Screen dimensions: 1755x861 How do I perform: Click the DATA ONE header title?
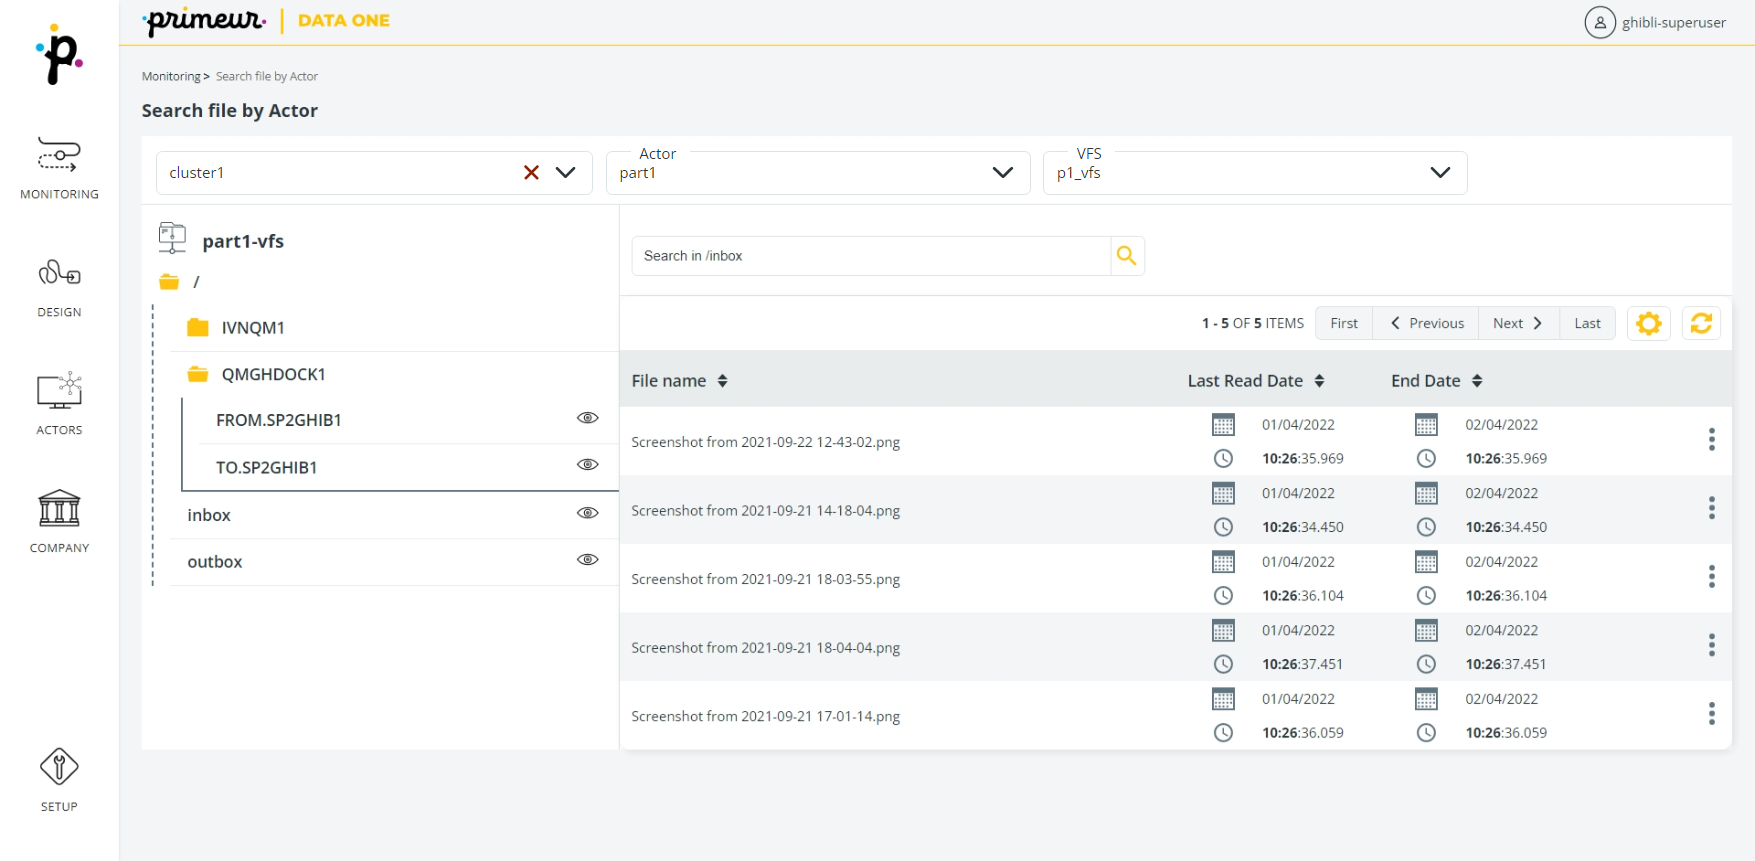coord(344,21)
